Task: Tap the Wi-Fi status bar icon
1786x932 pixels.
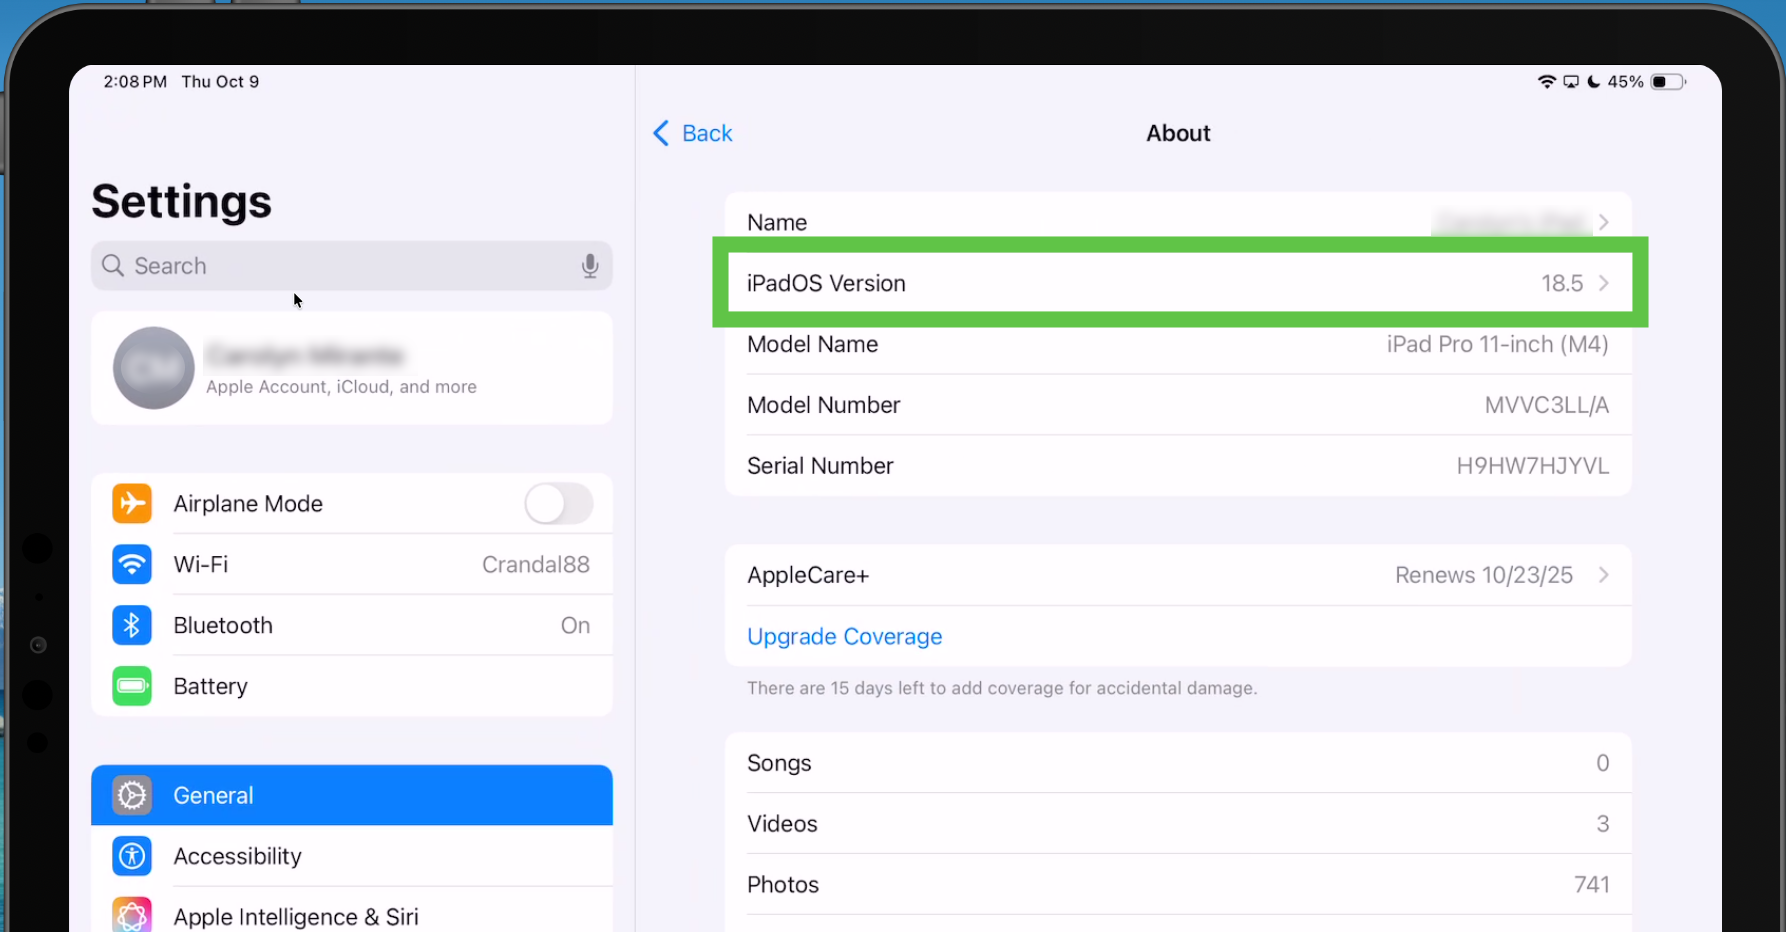Action: click(x=1547, y=82)
